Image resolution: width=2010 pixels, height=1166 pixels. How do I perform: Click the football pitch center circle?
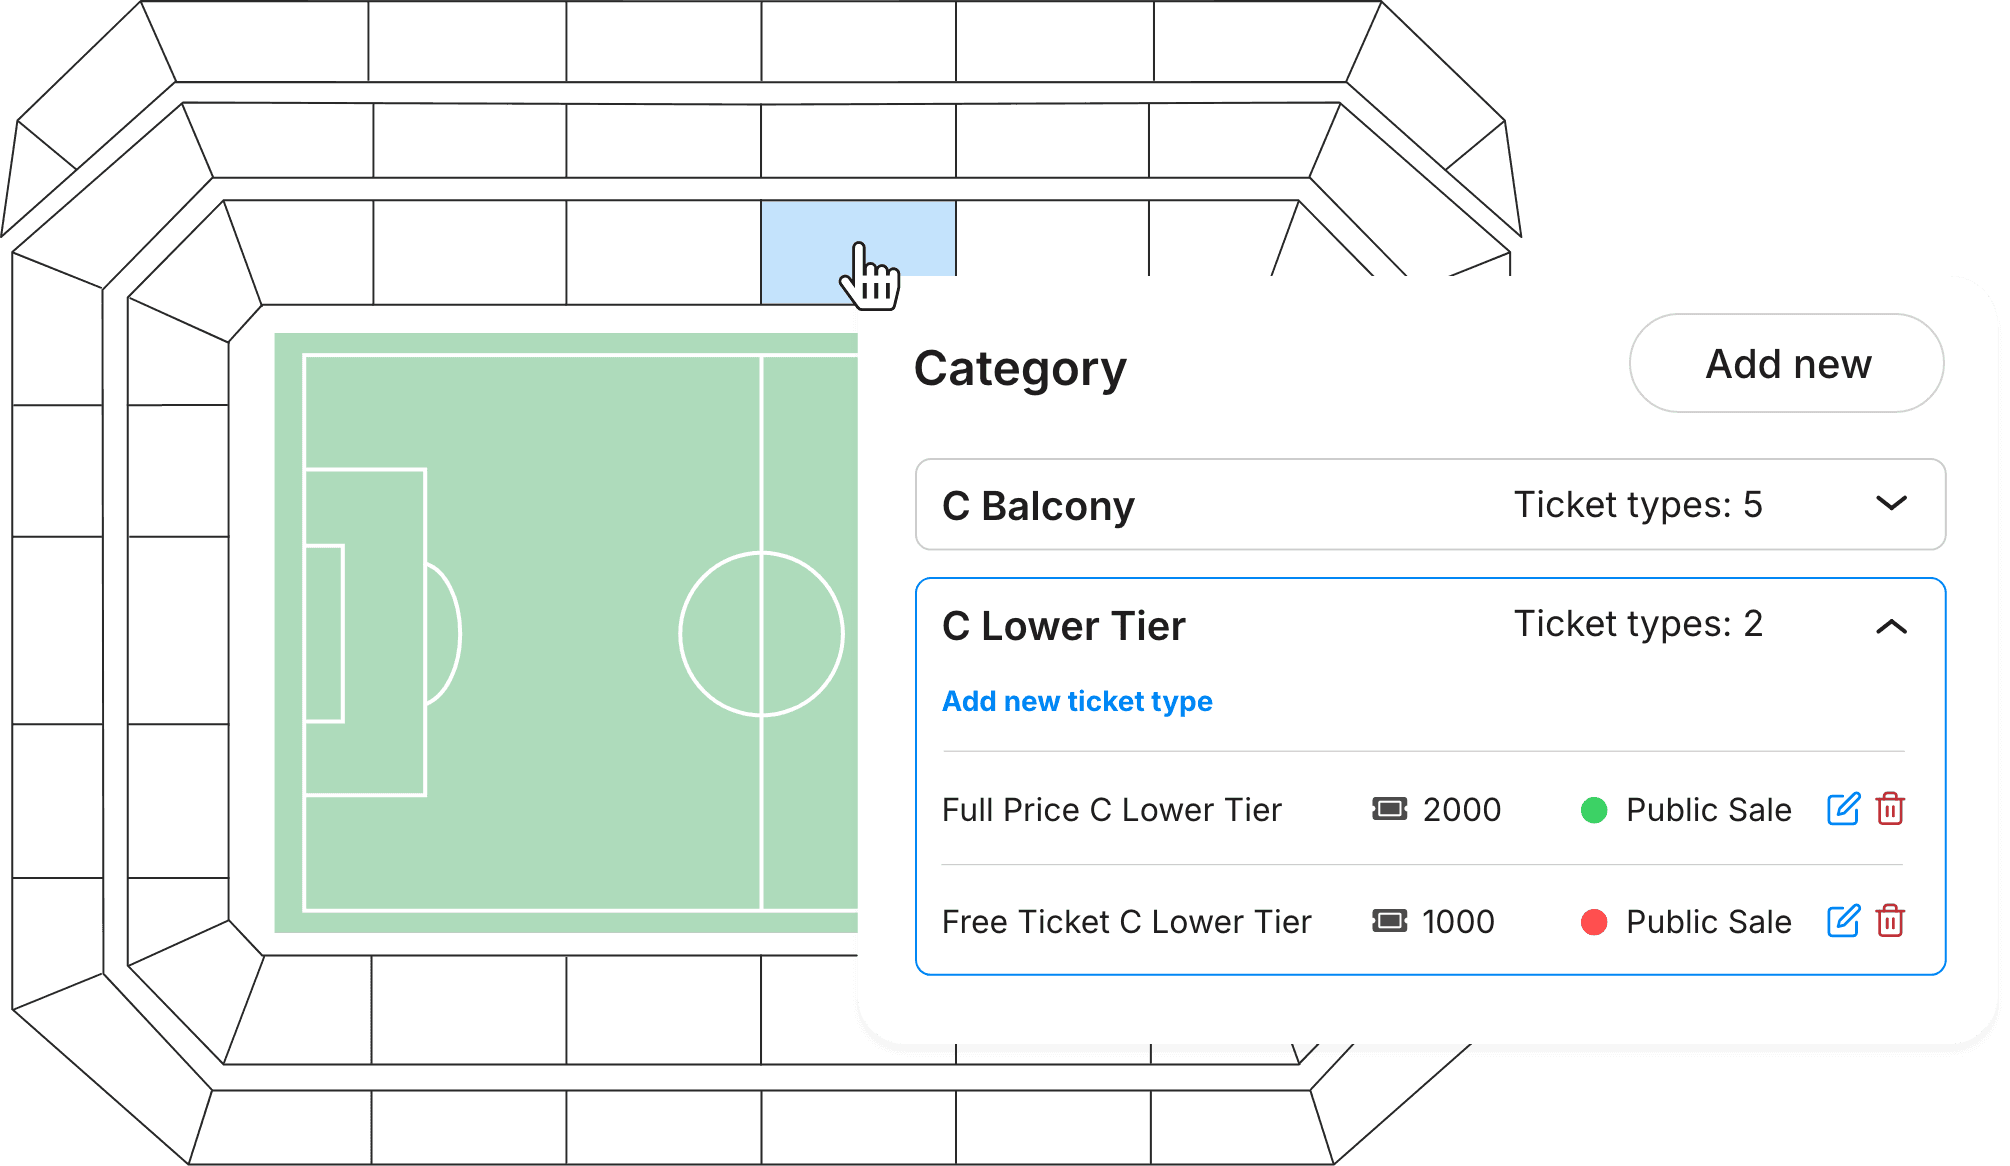[x=761, y=634]
